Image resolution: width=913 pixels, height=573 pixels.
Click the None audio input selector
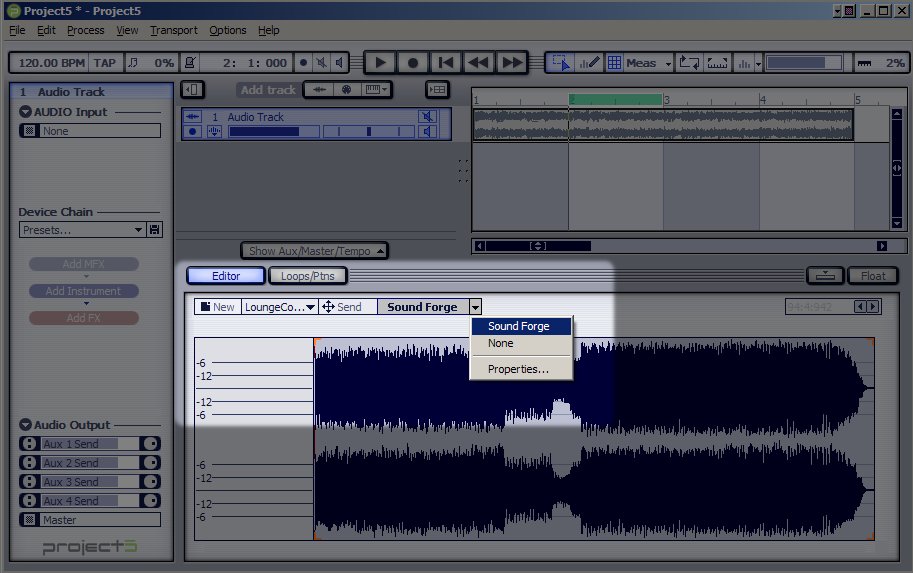point(90,131)
